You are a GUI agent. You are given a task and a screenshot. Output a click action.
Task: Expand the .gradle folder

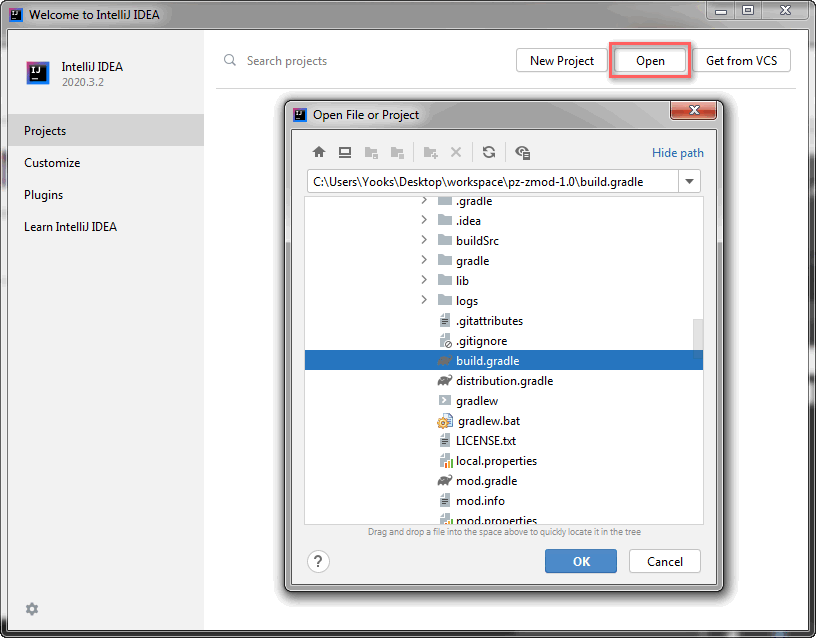pos(424,200)
